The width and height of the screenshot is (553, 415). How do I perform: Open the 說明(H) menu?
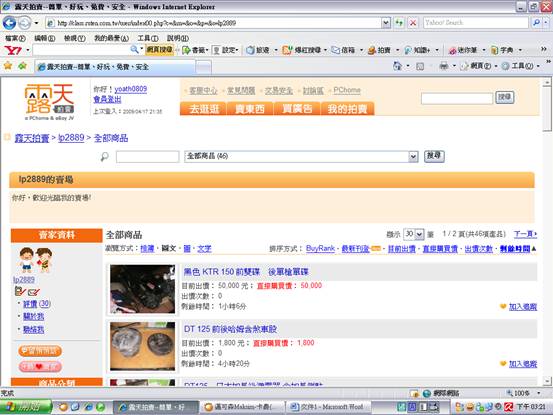[x=177, y=38]
